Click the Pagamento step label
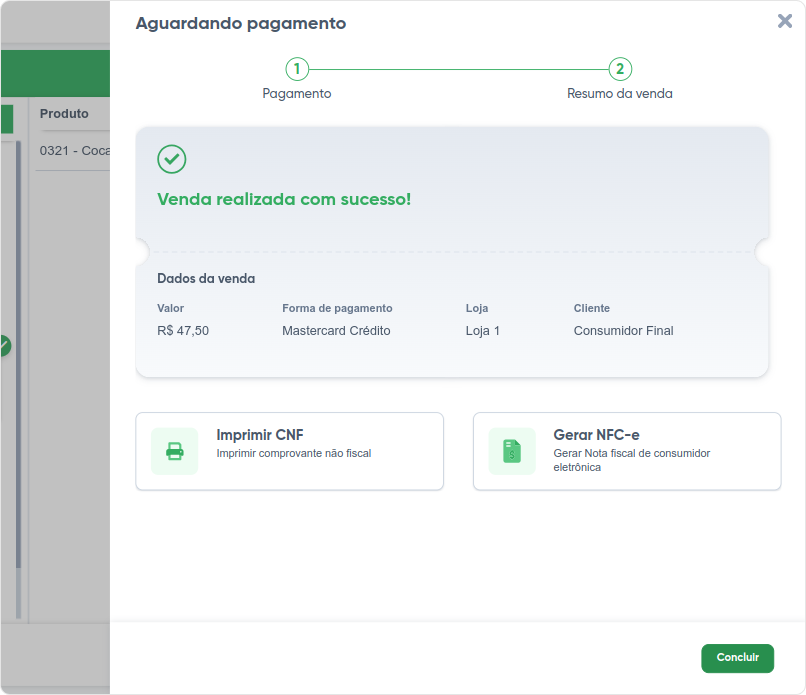The width and height of the screenshot is (806, 695). [297, 94]
